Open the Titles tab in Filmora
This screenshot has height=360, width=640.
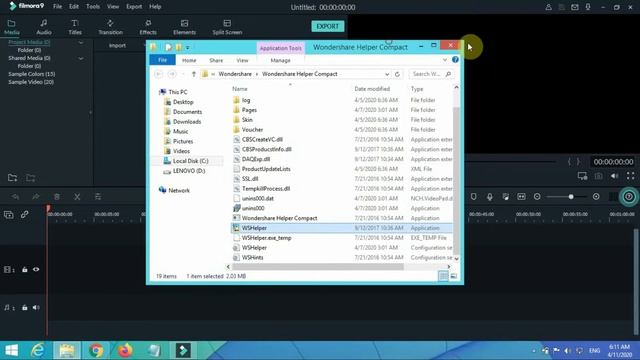(75, 27)
